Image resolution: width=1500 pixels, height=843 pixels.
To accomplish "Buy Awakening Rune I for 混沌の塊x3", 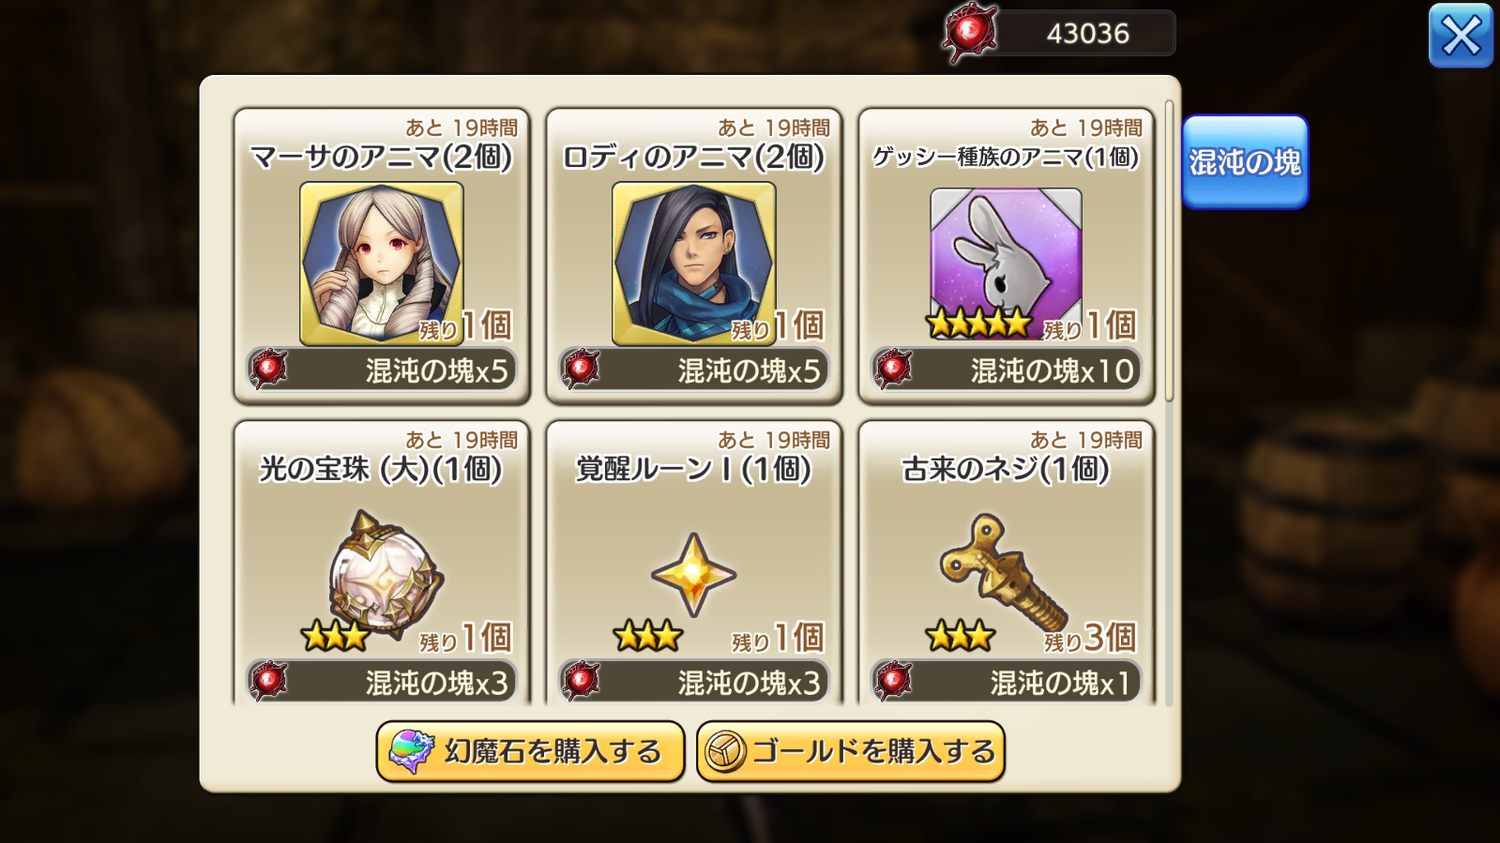I will tap(694, 682).
